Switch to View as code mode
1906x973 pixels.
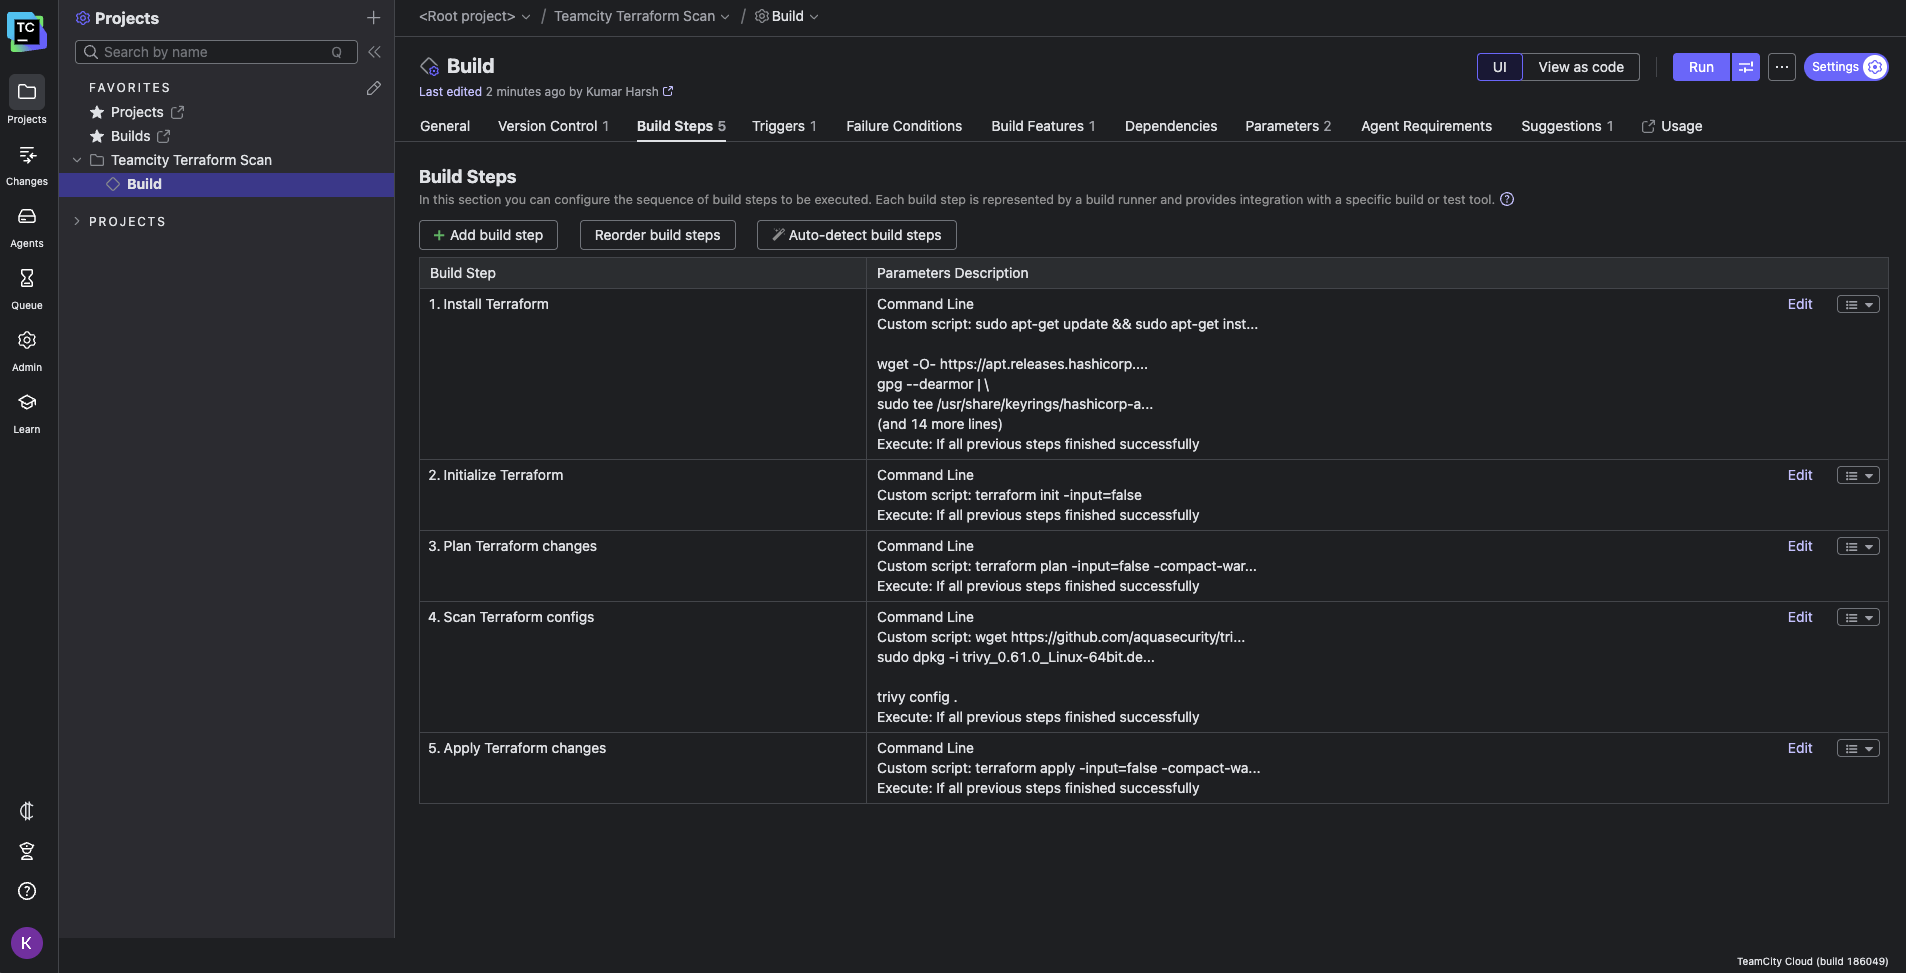tap(1580, 67)
